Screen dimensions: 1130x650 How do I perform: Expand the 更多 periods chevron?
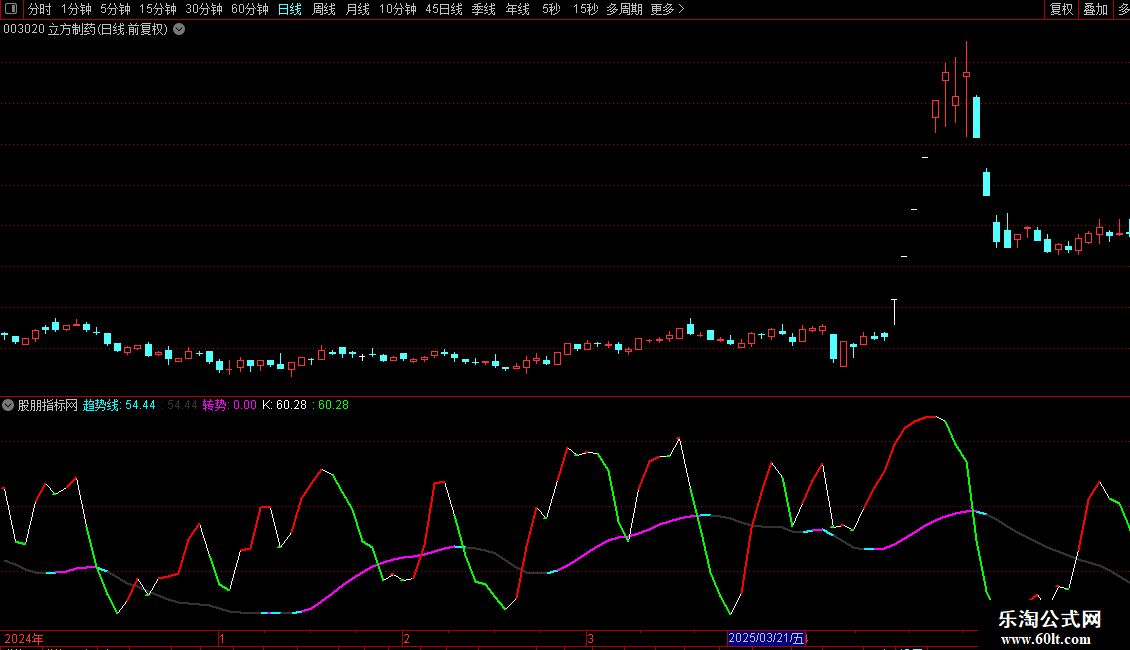click(x=681, y=9)
